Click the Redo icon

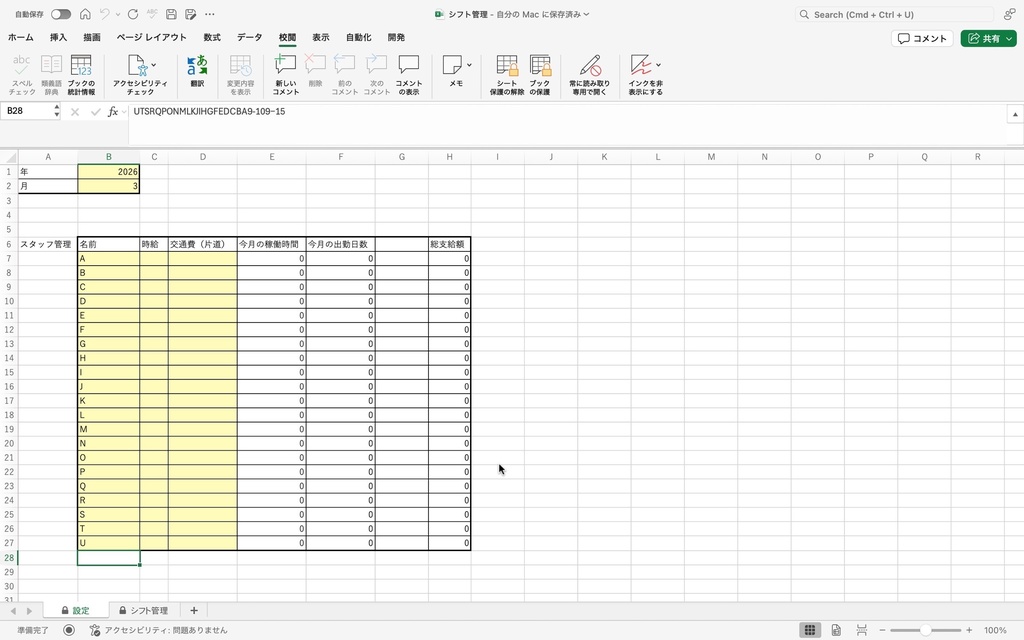[133, 14]
